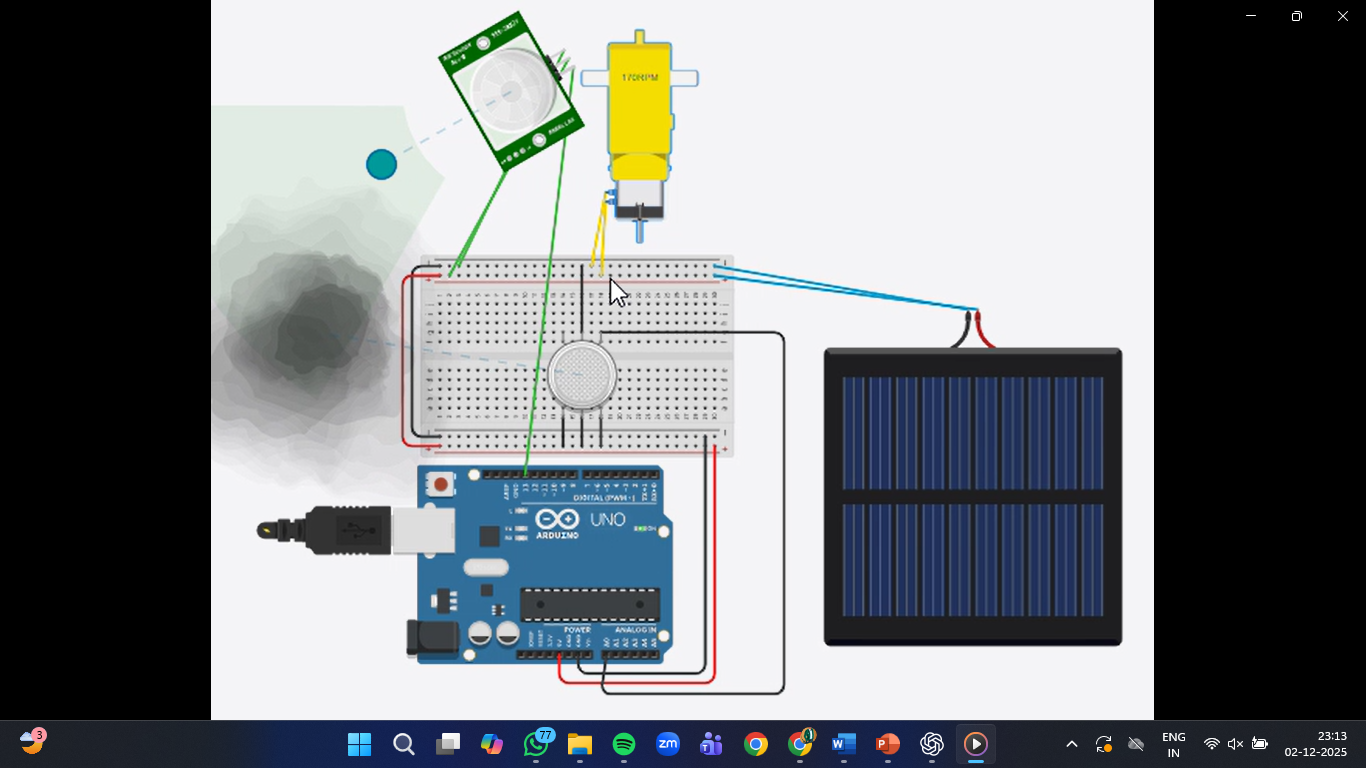
Task: Launch Spotify from the taskbar
Action: click(623, 745)
